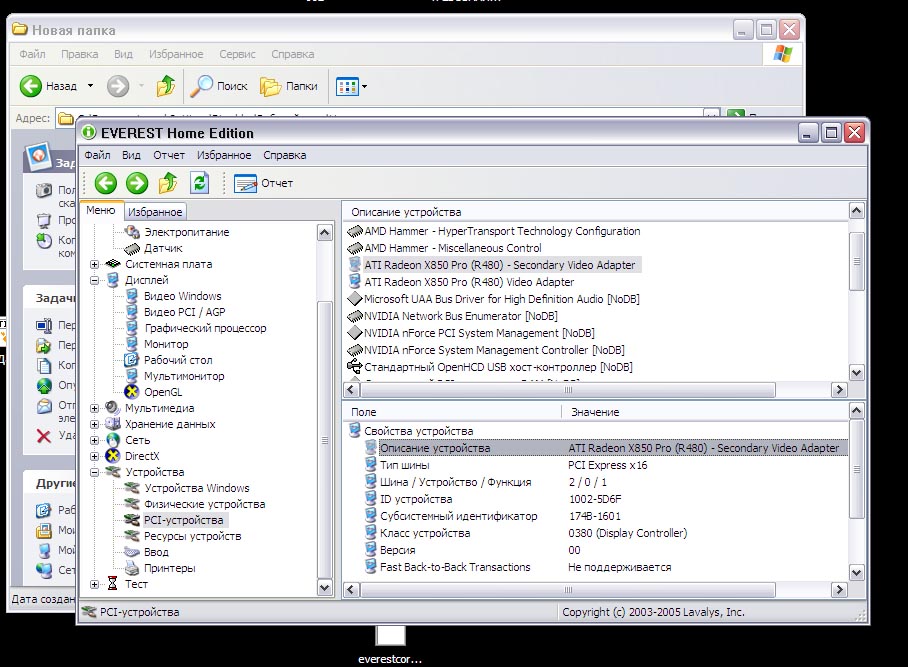
Task: Select Видео PCI / AGP item
Action: point(184,312)
